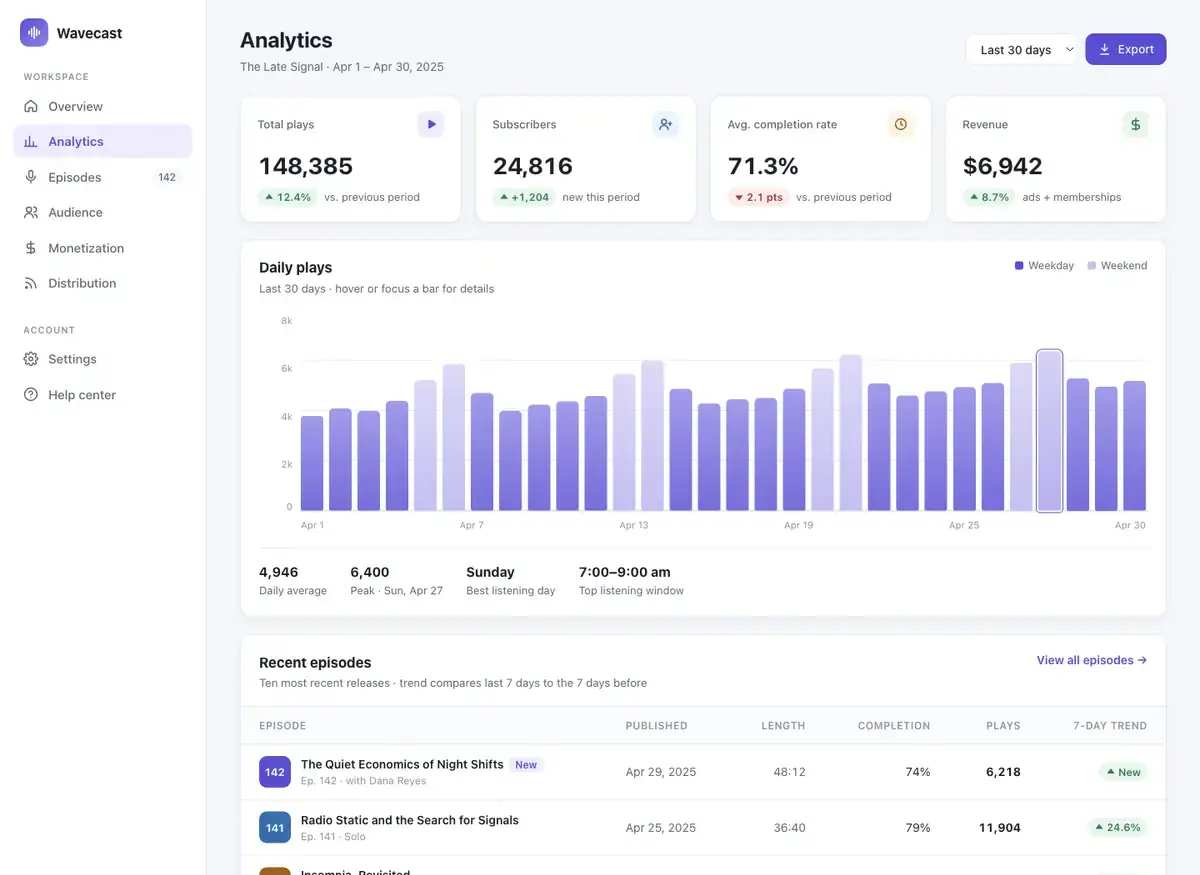Click the 71.3% completion rate value
The image size is (1200, 875).
pyautogui.click(x=763, y=166)
